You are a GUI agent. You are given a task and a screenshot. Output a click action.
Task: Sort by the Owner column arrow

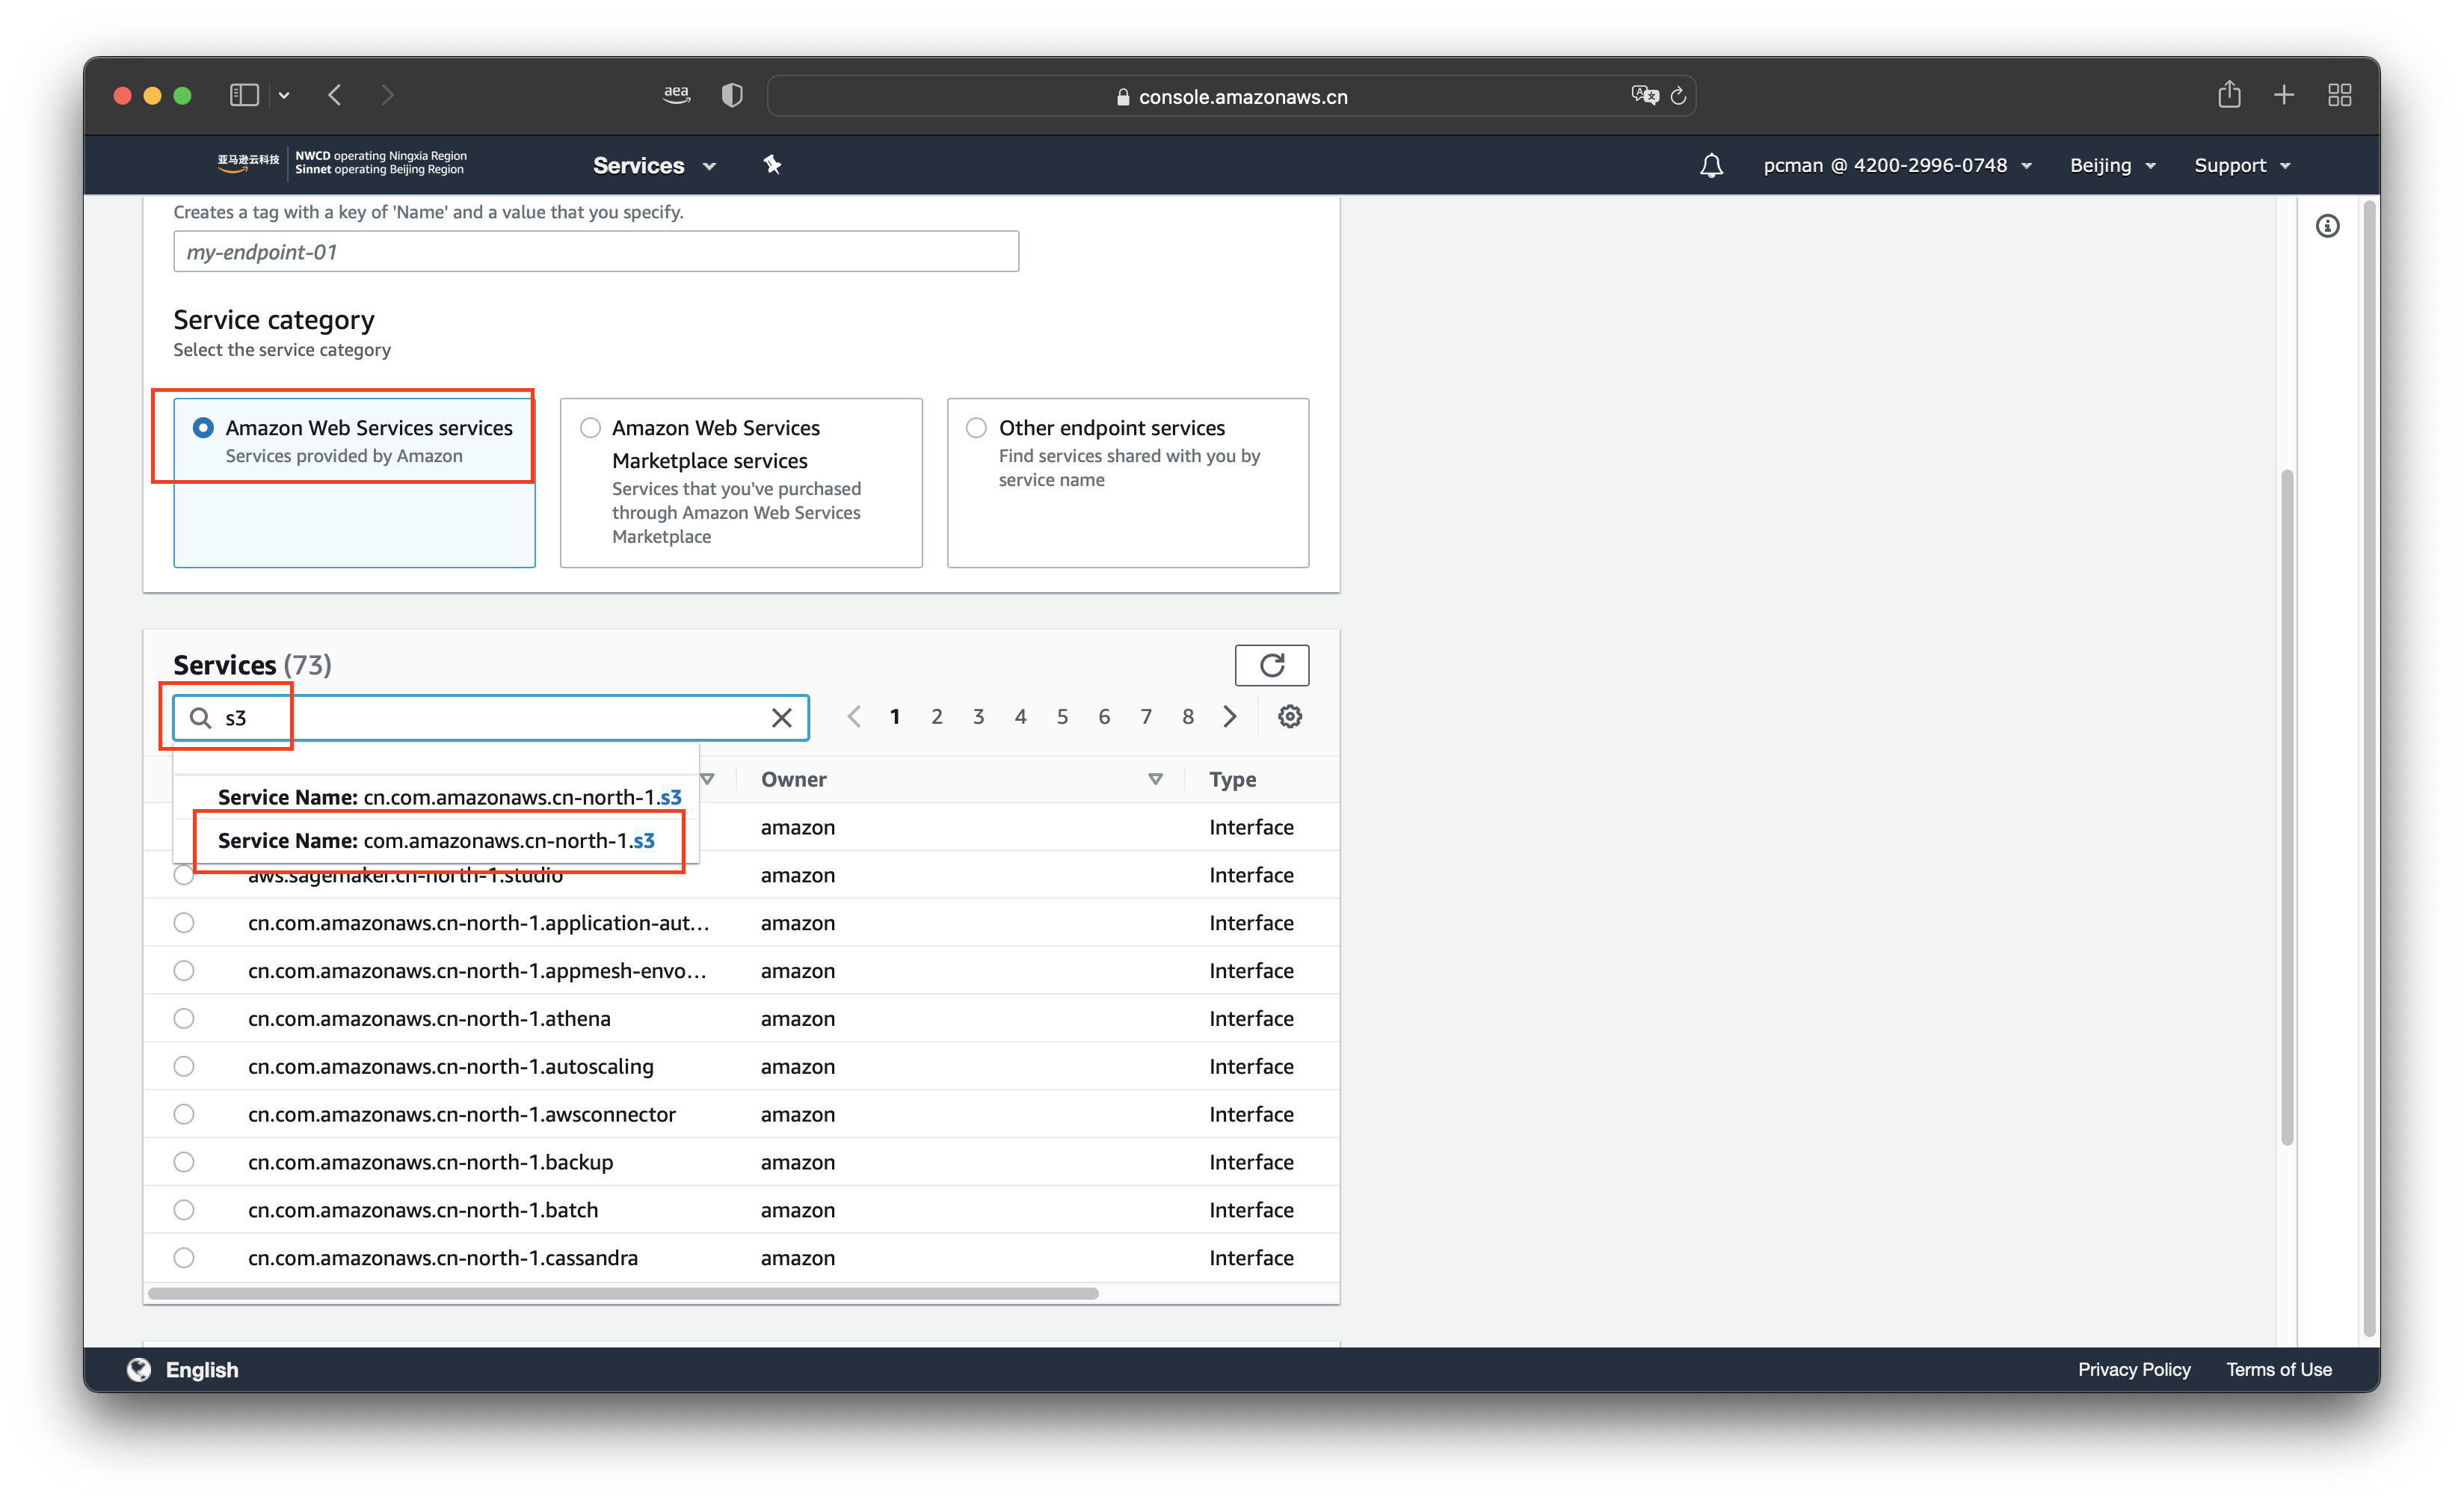(x=1155, y=779)
